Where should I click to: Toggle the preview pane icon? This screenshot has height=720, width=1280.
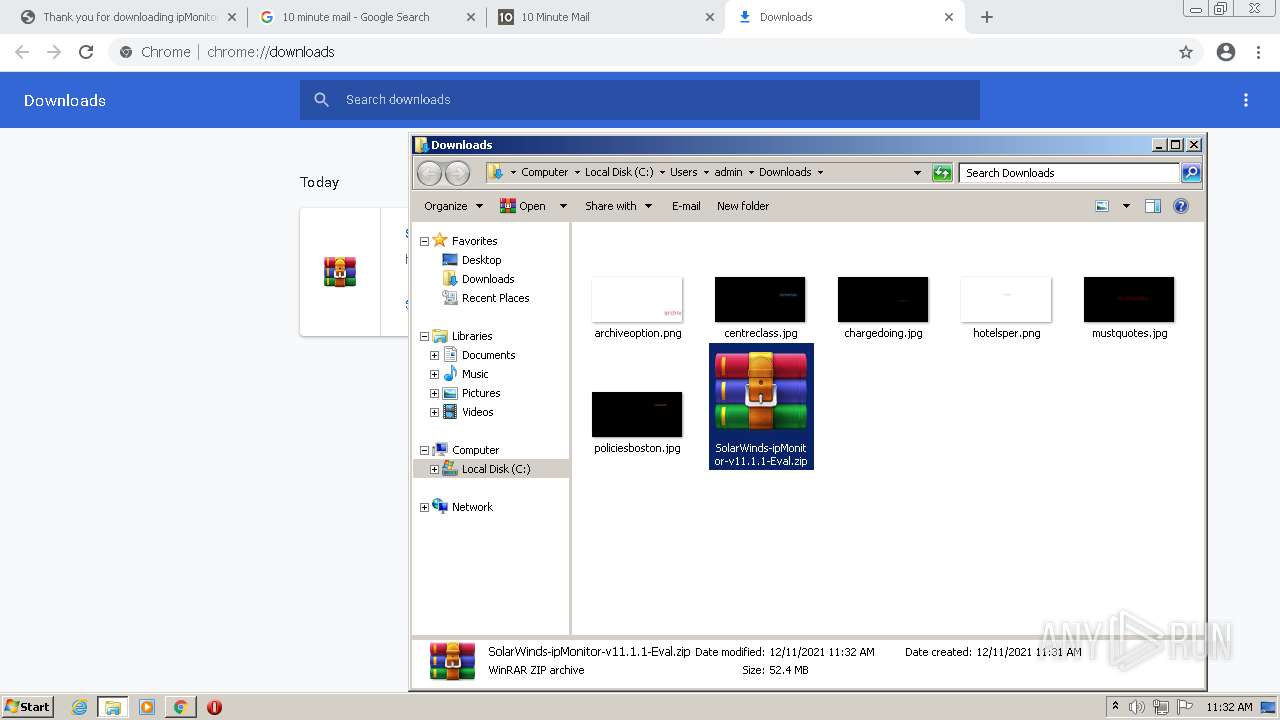click(x=1153, y=206)
